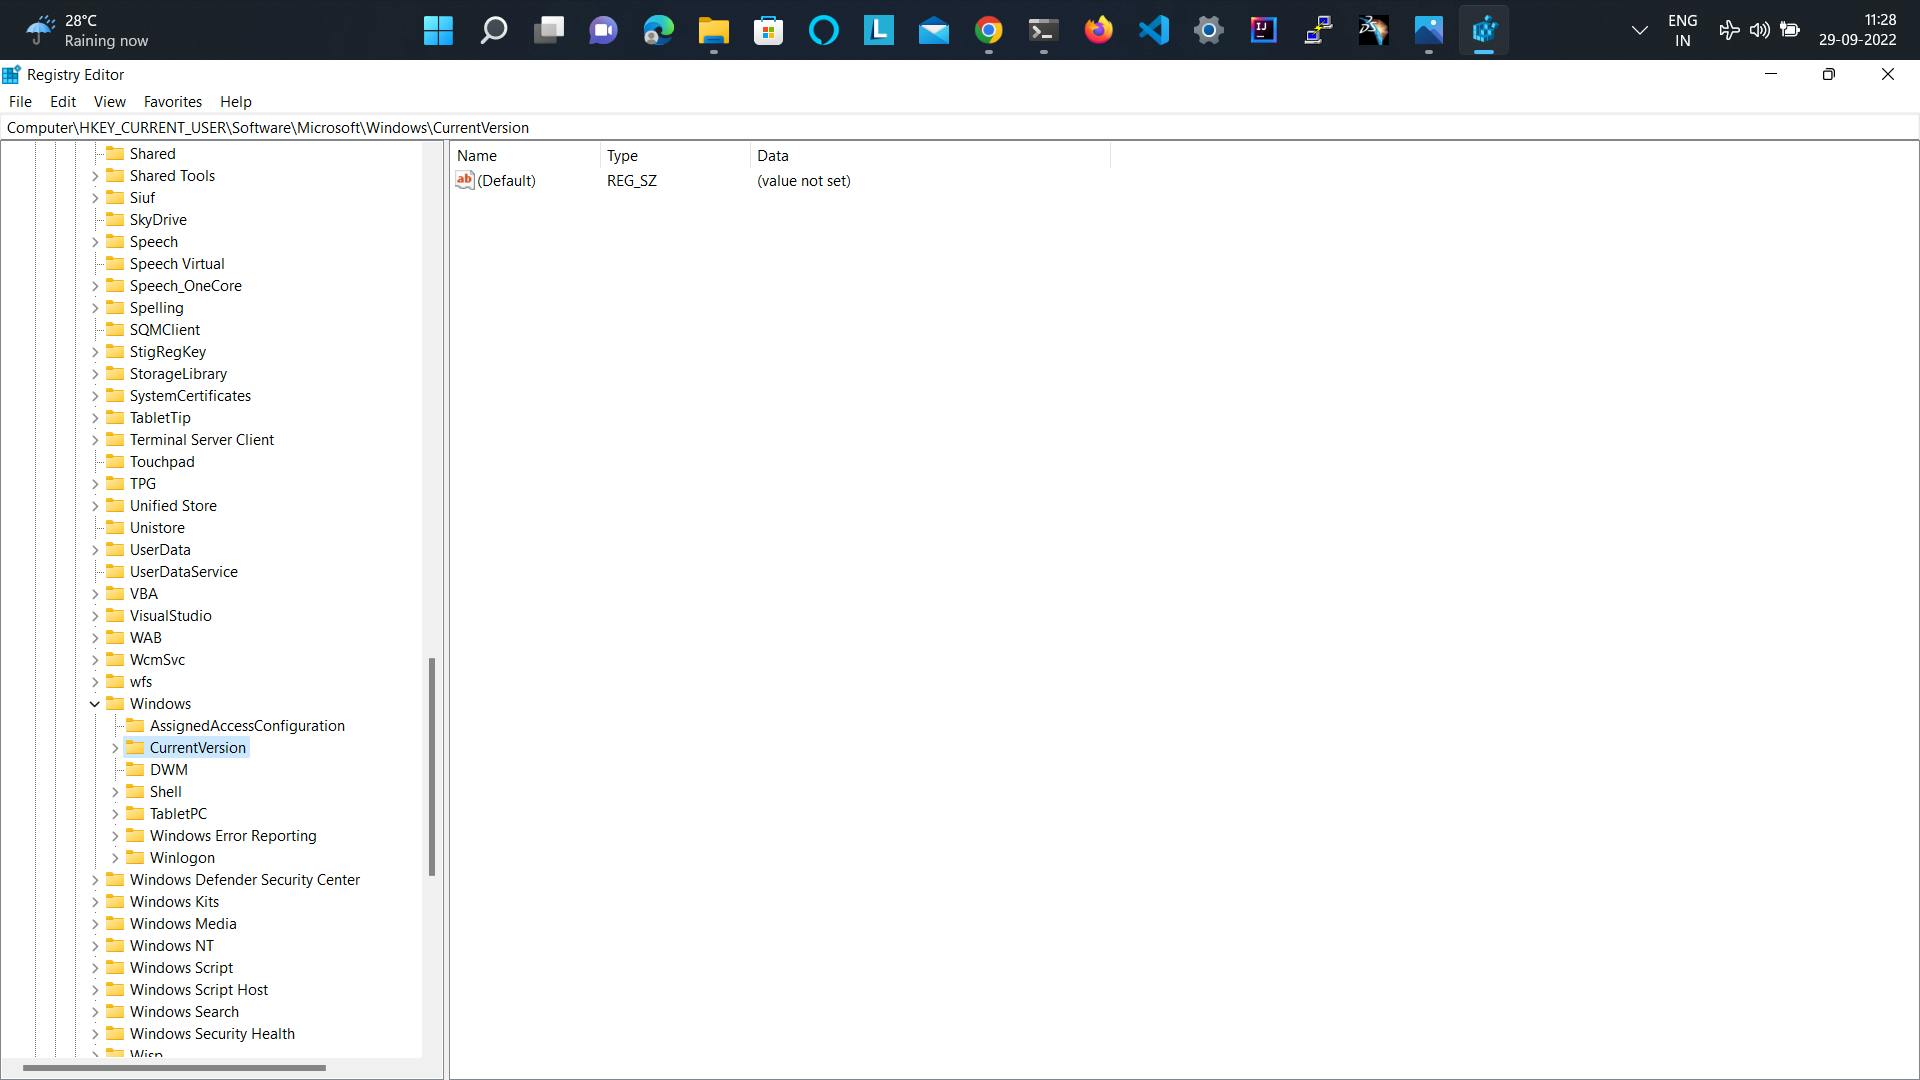Launch Google Chrome from taskbar

click(x=988, y=30)
